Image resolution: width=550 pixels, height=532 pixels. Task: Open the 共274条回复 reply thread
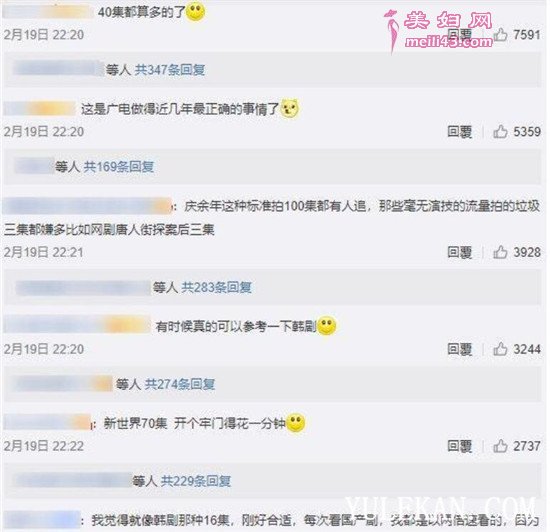(x=180, y=384)
